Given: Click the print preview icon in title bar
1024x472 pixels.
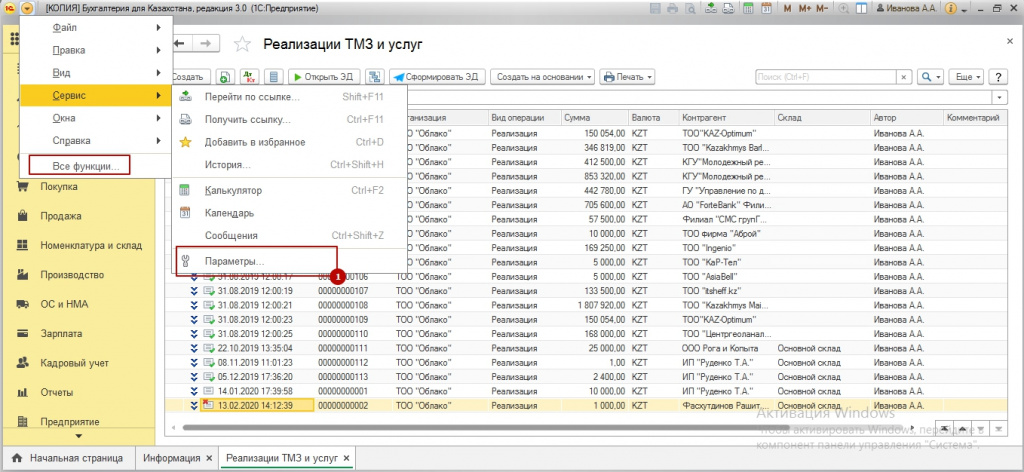Looking at the screenshot, I should click(x=688, y=9).
